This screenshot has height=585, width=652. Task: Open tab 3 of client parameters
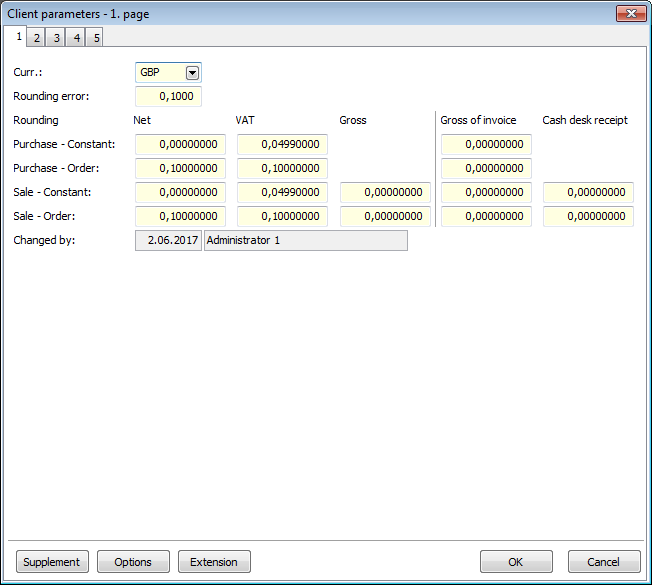click(x=56, y=38)
